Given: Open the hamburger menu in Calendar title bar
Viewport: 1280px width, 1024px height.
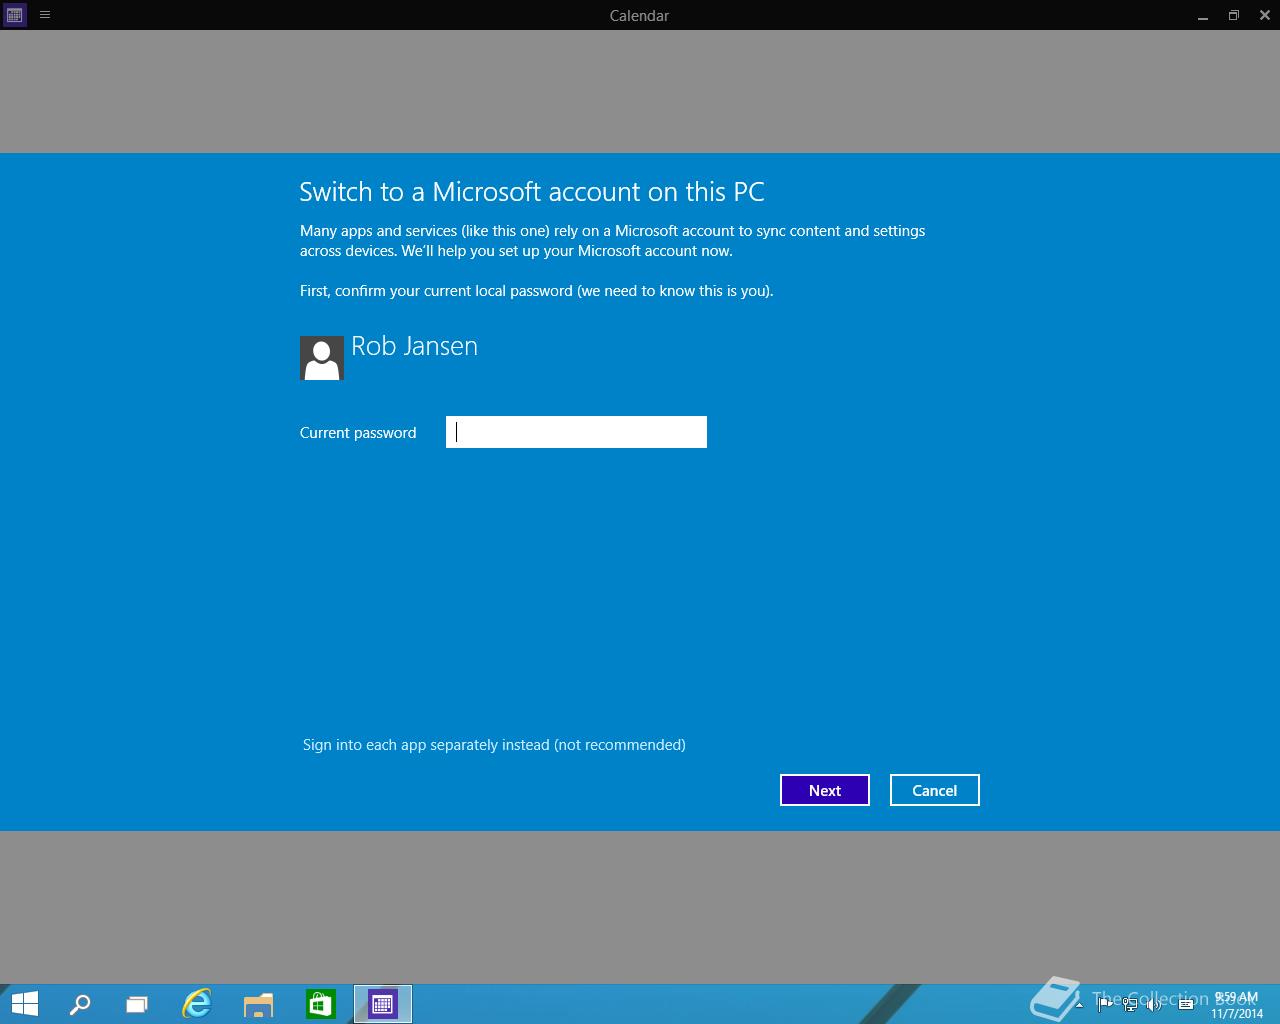Looking at the screenshot, I should click(x=45, y=15).
